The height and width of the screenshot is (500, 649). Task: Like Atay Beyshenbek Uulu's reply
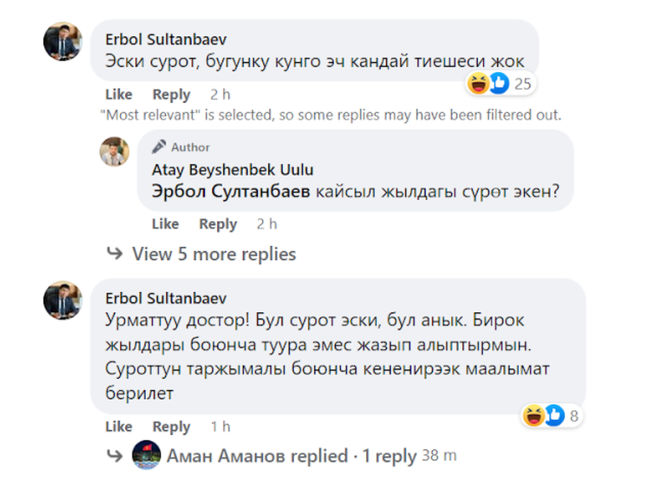pyautogui.click(x=165, y=224)
